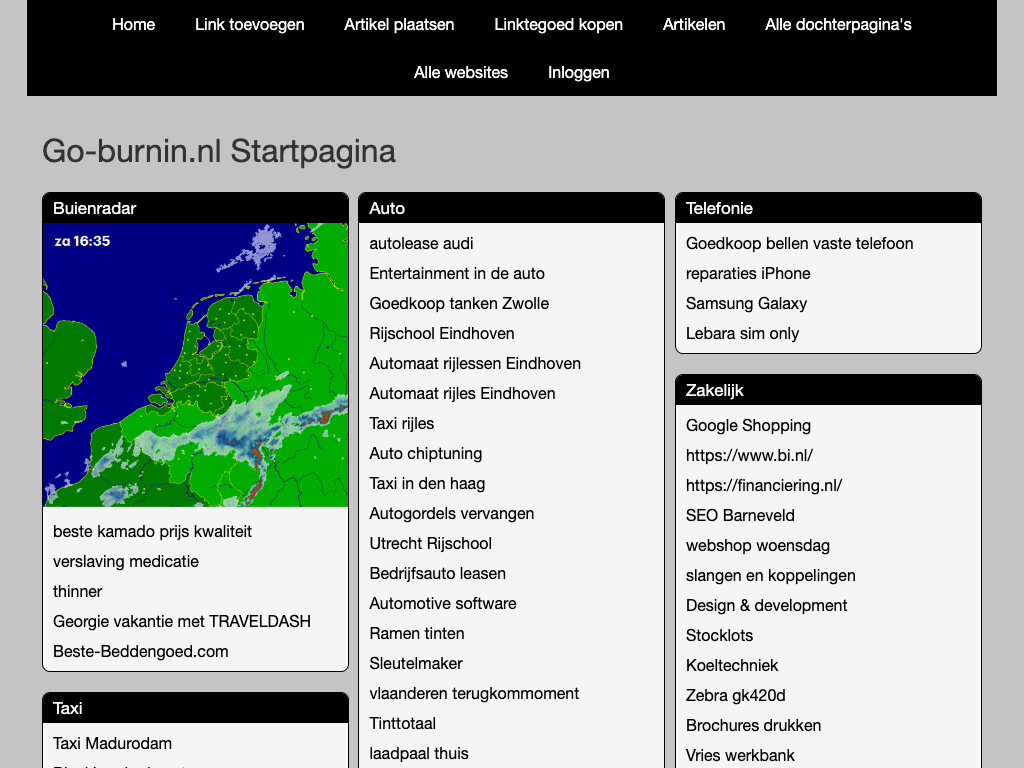Open Alle websites in navigation
The image size is (1024, 768).
click(x=461, y=72)
